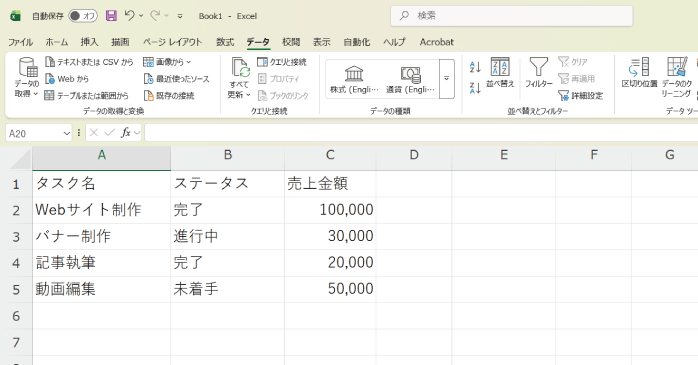This screenshot has width=698, height=365.
Task: Switch to the 描画 tab
Action: (120, 42)
